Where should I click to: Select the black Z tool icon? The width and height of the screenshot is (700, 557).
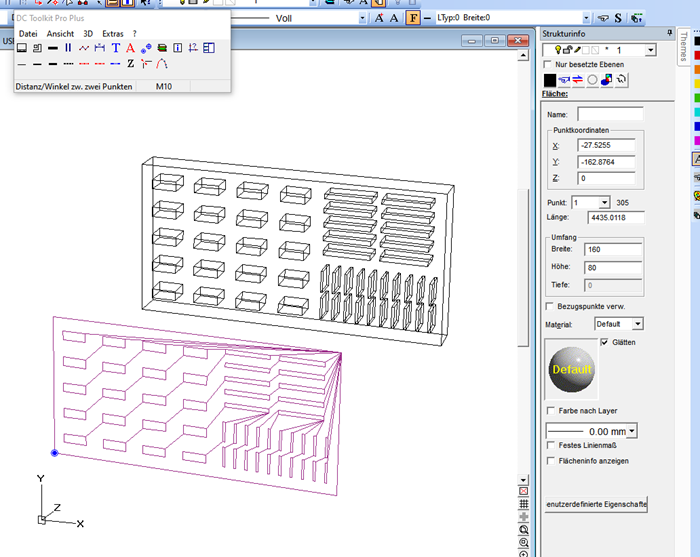pyautogui.click(x=130, y=64)
